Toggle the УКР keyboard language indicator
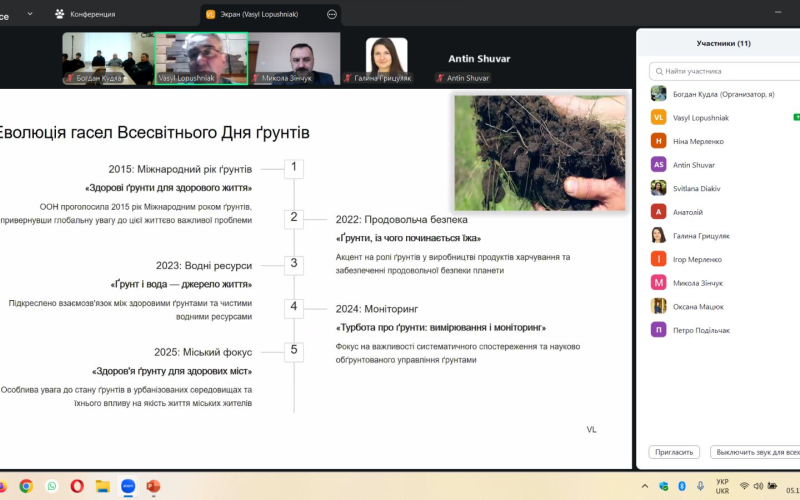Viewport: 800px width, 500px height. pos(722,486)
